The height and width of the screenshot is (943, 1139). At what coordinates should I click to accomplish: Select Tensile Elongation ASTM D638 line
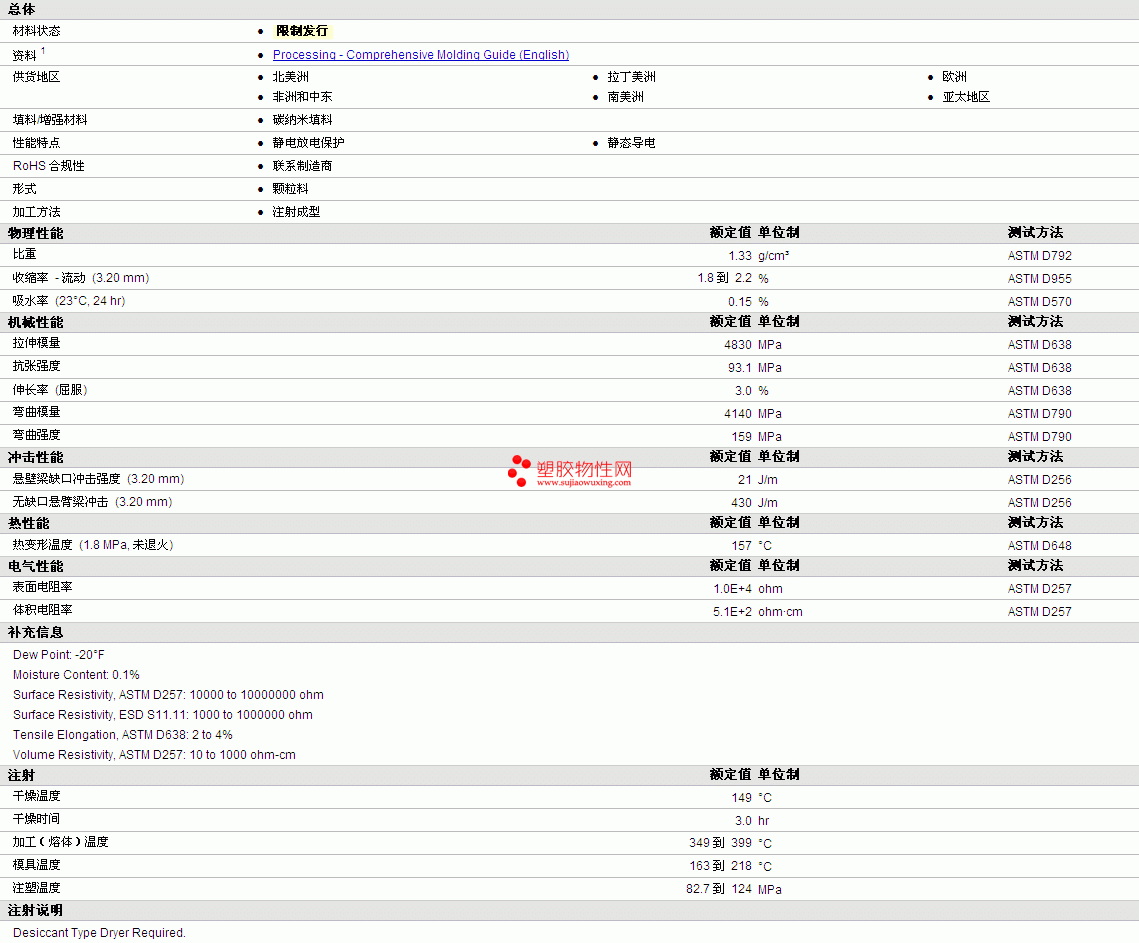pos(123,735)
